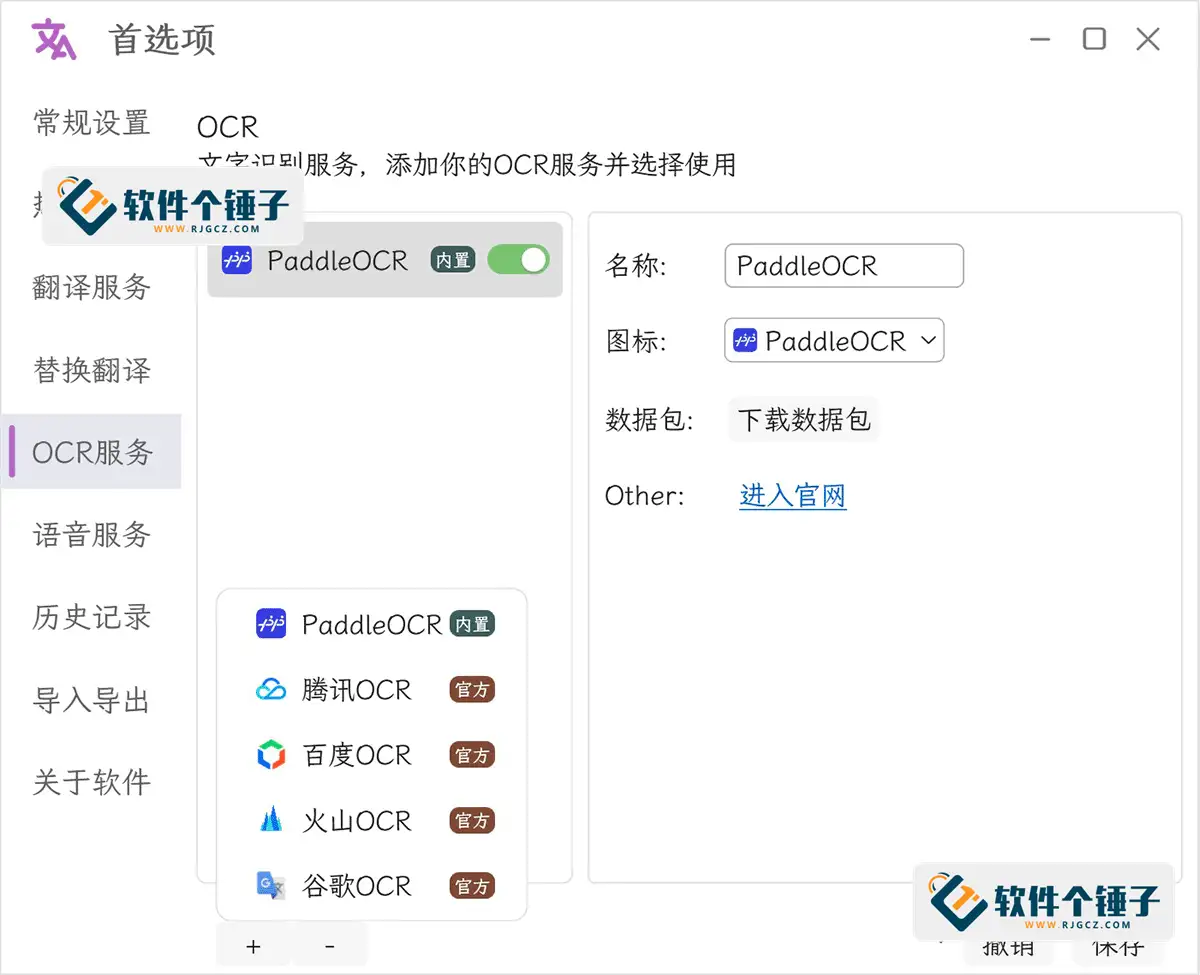Click the Other: label

(x=645, y=495)
